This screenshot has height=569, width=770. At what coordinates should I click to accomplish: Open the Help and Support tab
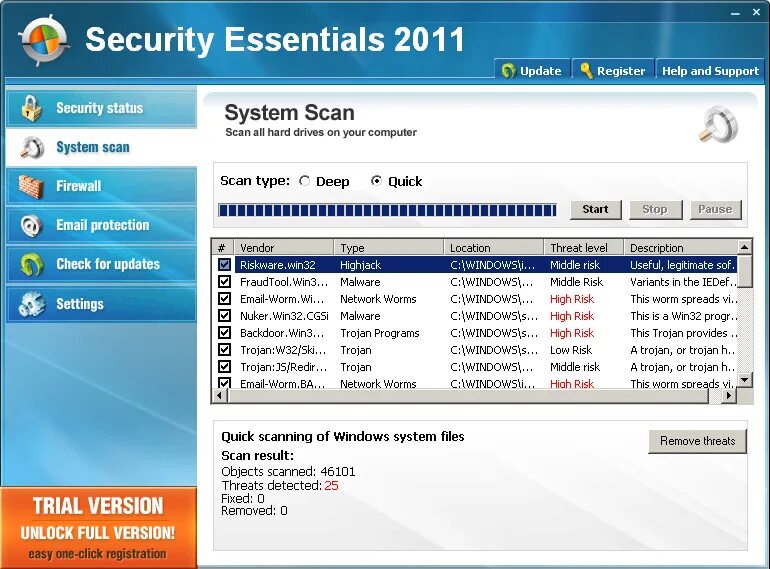[x=710, y=70]
